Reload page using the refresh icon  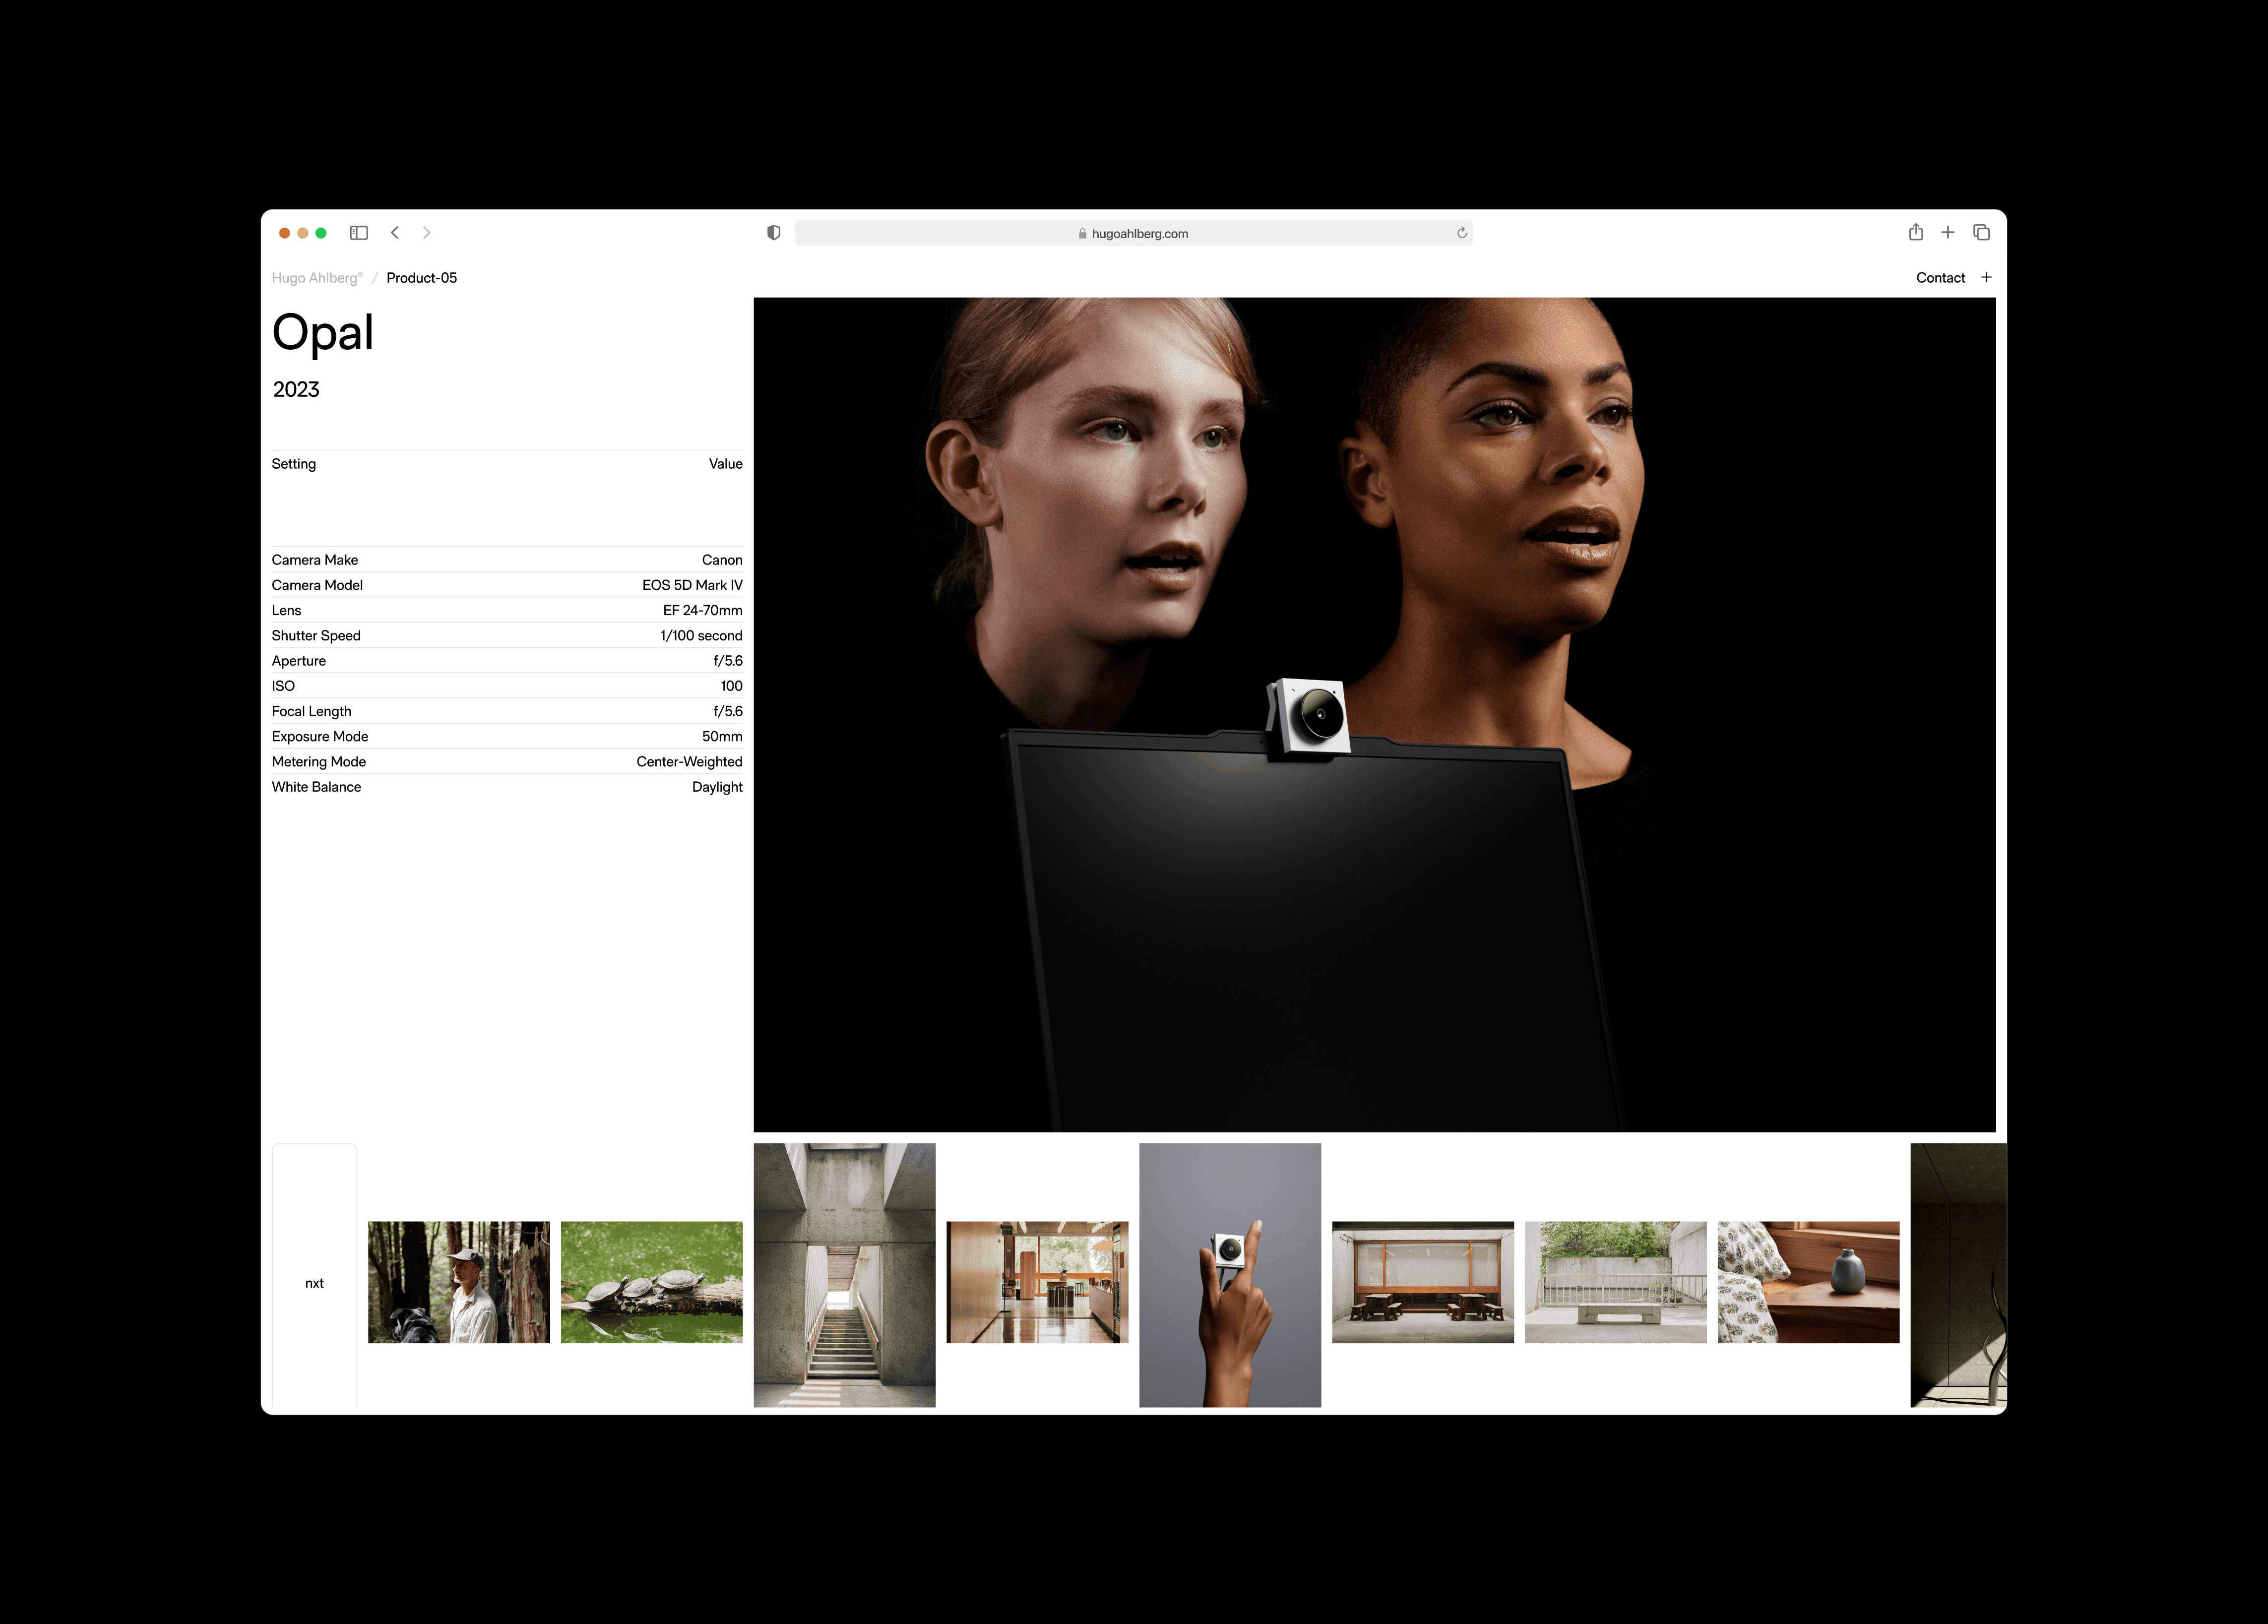[1461, 233]
